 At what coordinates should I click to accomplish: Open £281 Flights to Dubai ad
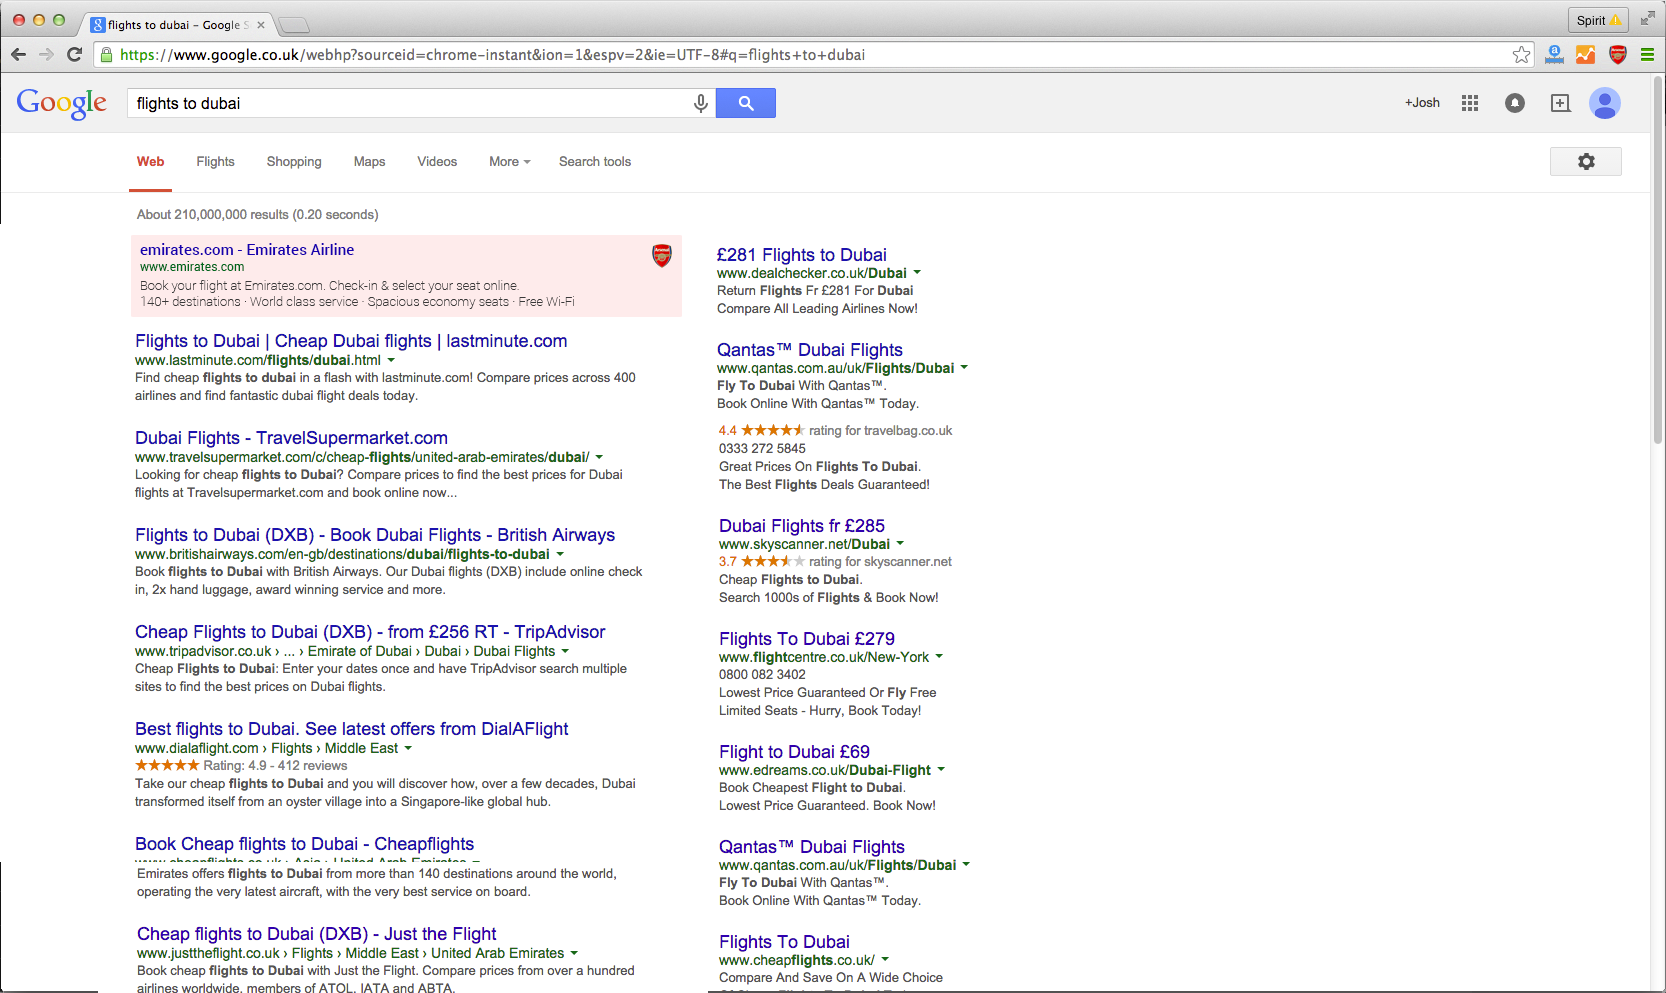click(x=802, y=255)
